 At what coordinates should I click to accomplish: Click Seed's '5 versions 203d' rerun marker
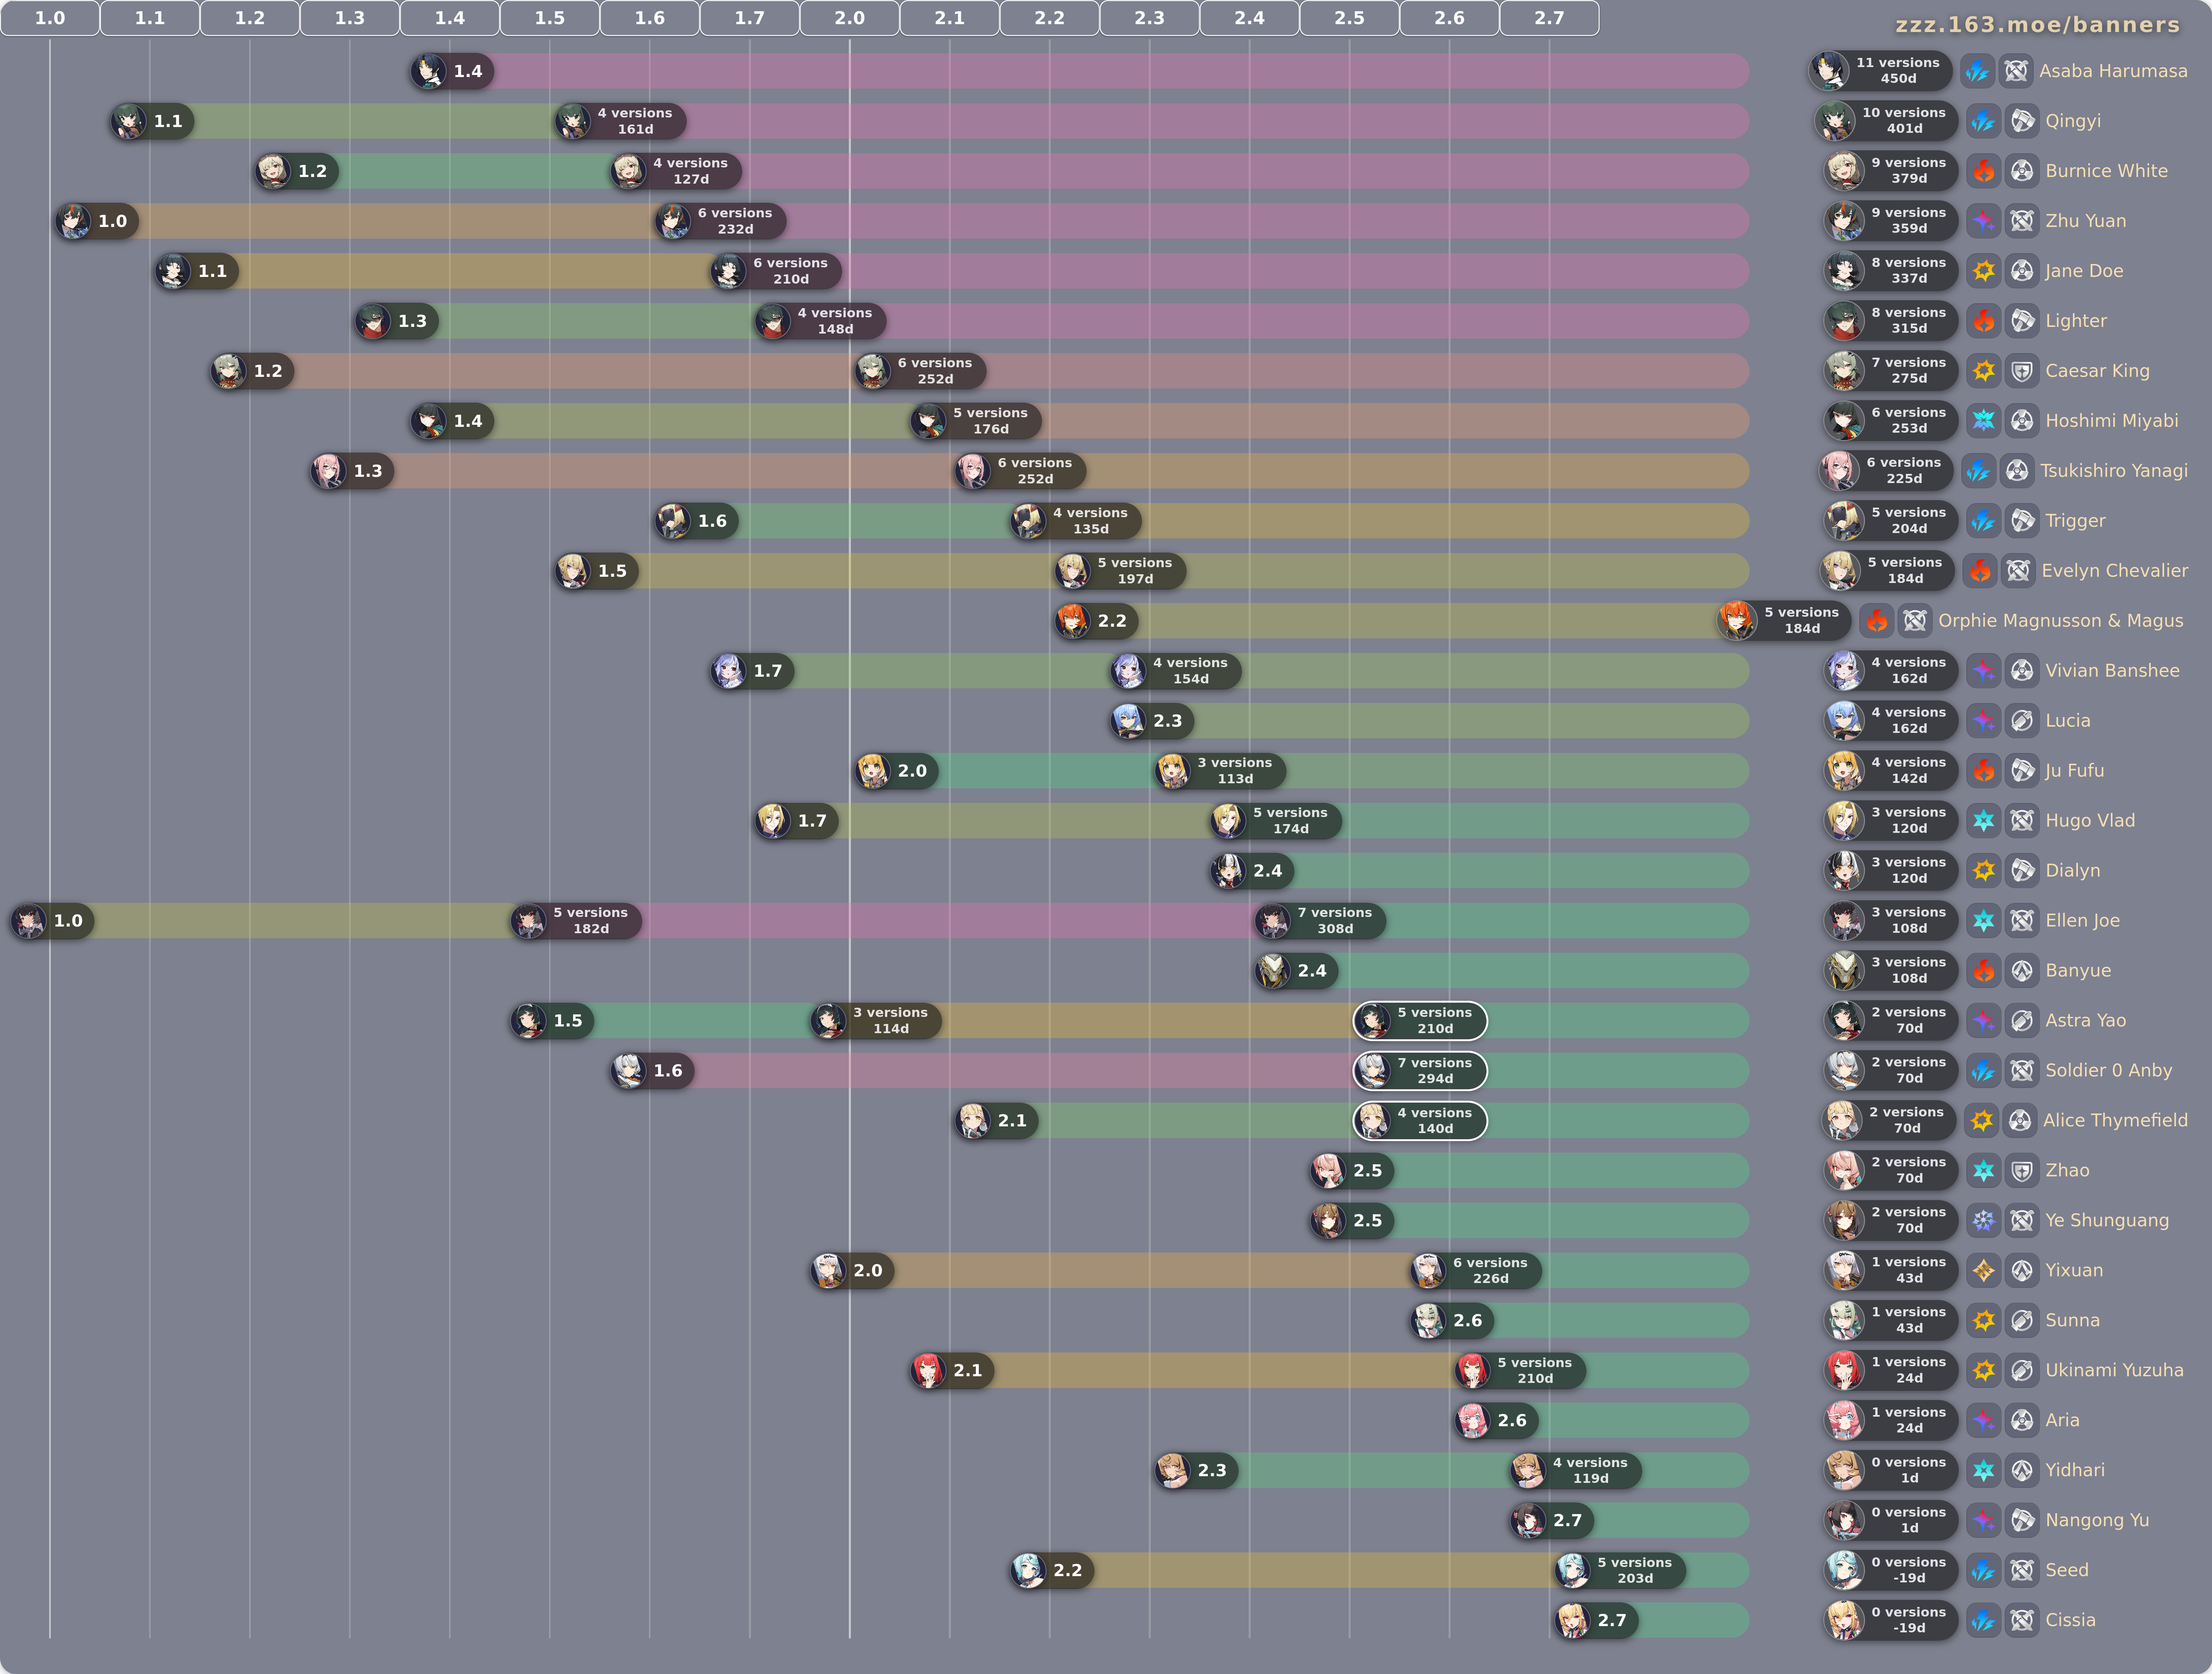(1620, 1570)
